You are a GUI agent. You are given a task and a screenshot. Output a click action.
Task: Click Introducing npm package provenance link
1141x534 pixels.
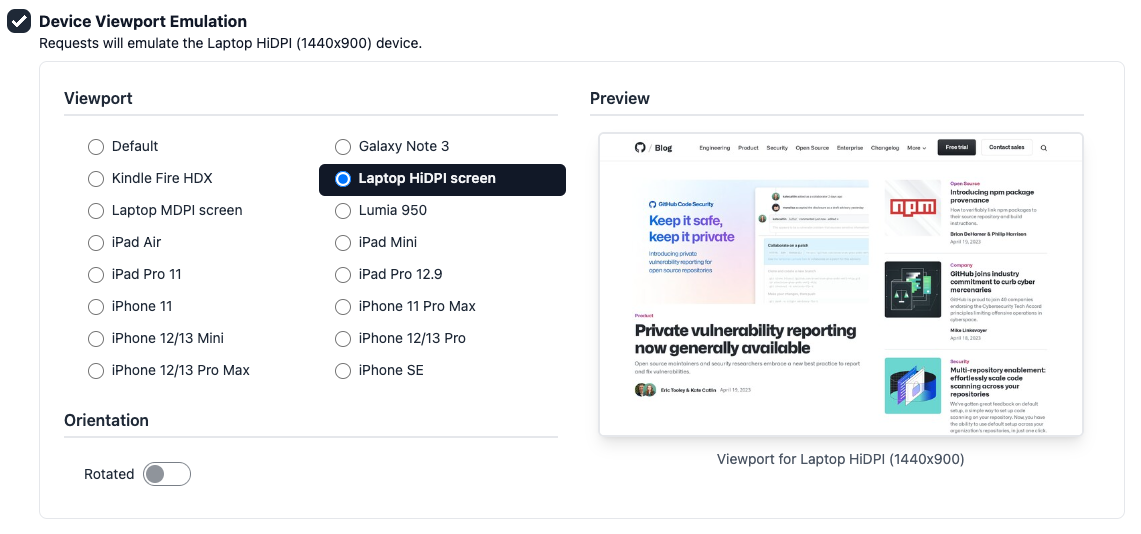coord(992,196)
